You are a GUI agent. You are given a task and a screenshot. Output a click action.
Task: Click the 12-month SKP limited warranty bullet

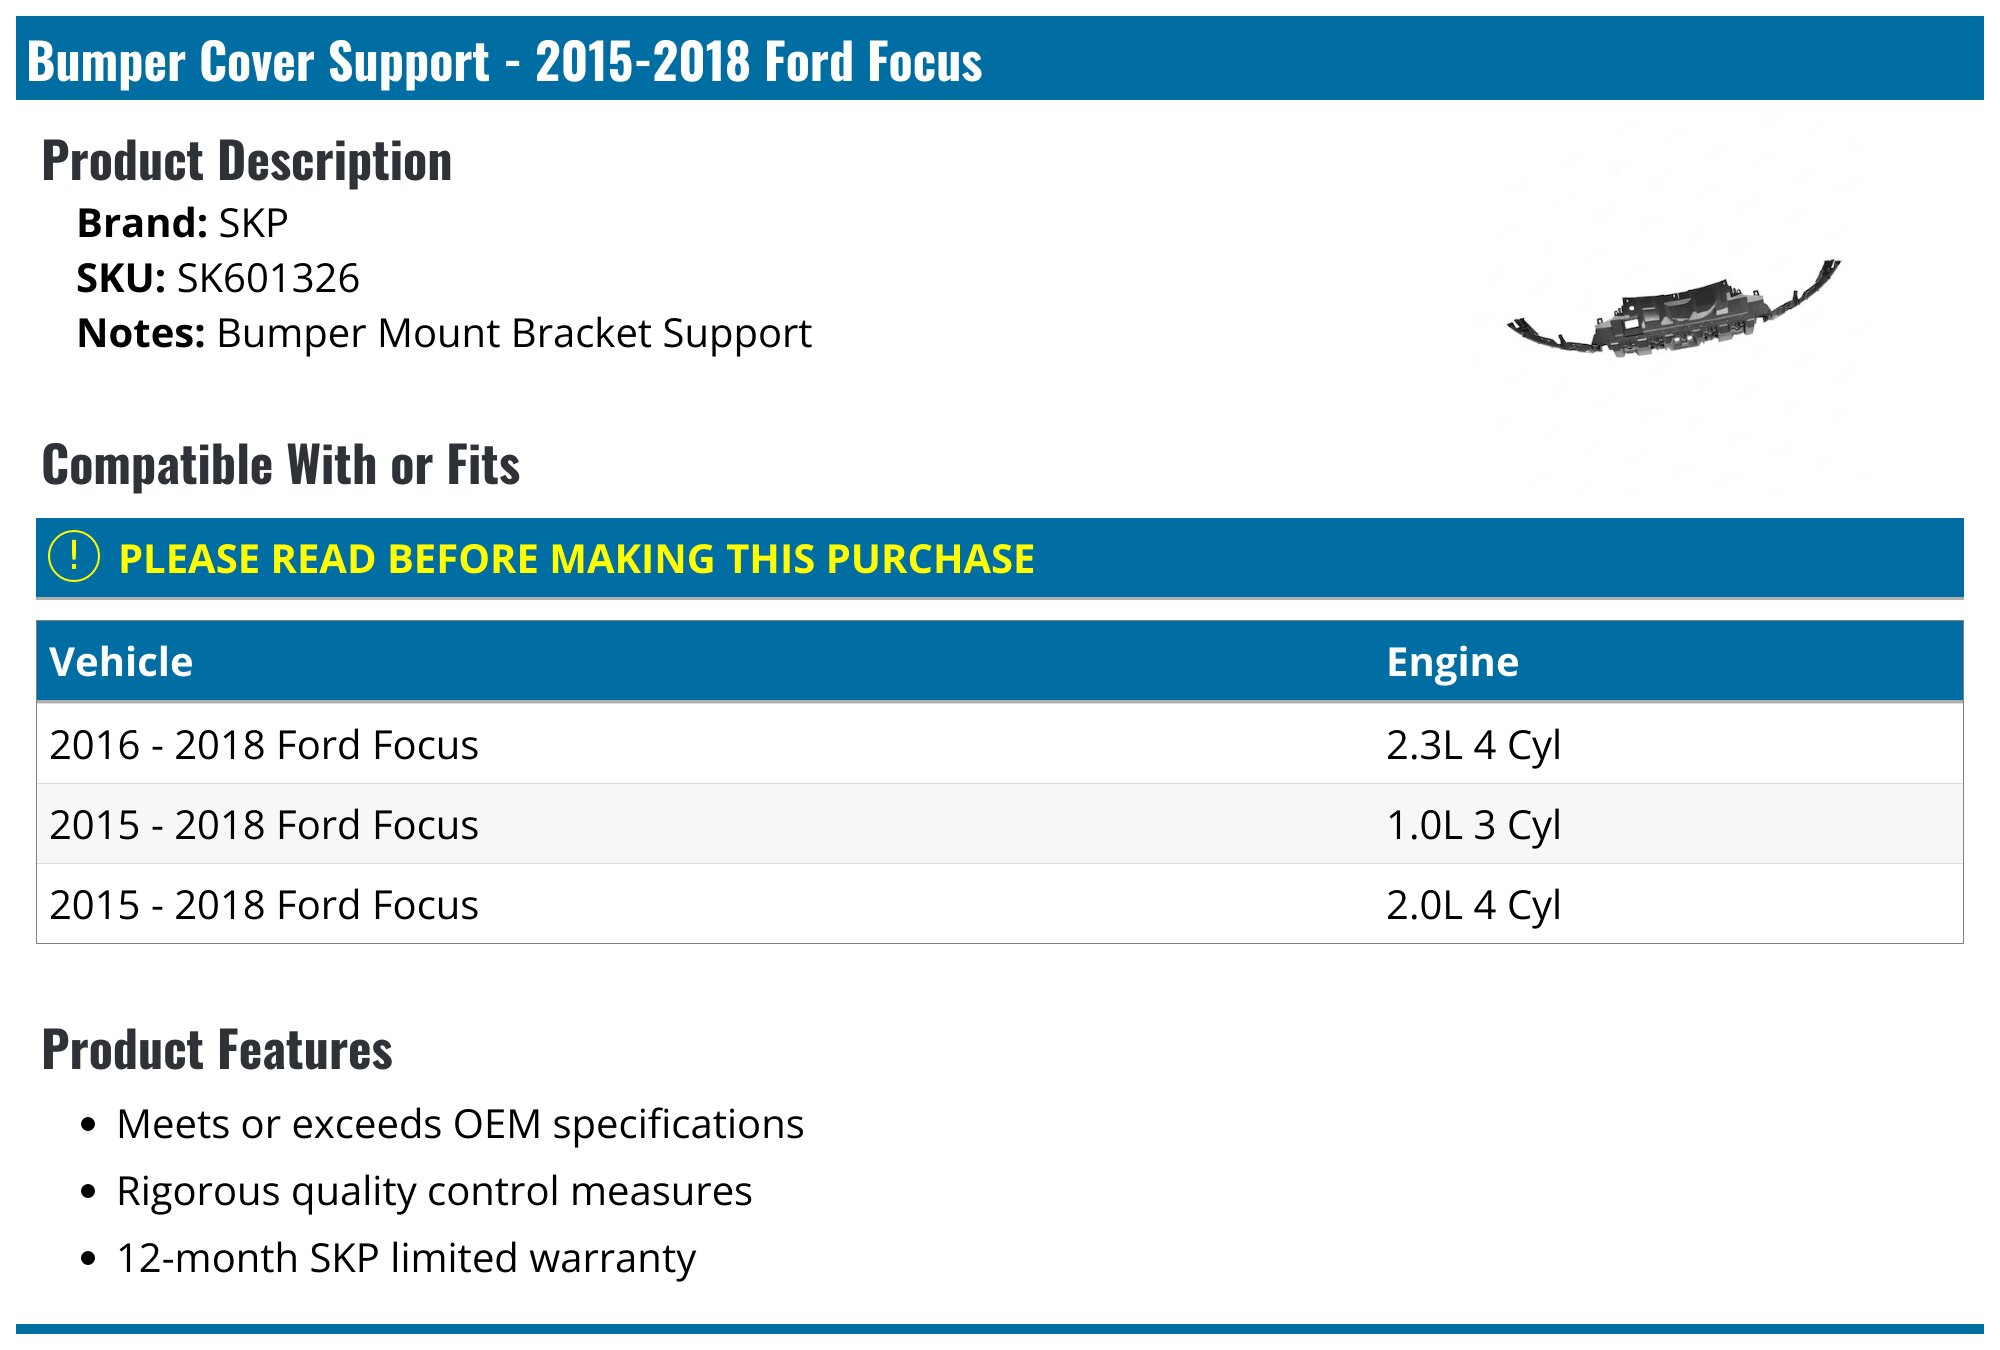(x=406, y=1258)
